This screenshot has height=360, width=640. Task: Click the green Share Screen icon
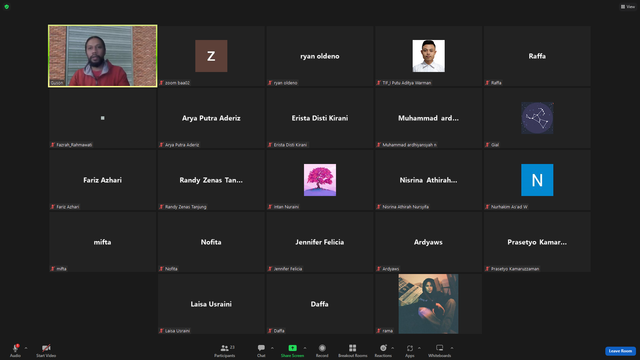pyautogui.click(x=292, y=348)
